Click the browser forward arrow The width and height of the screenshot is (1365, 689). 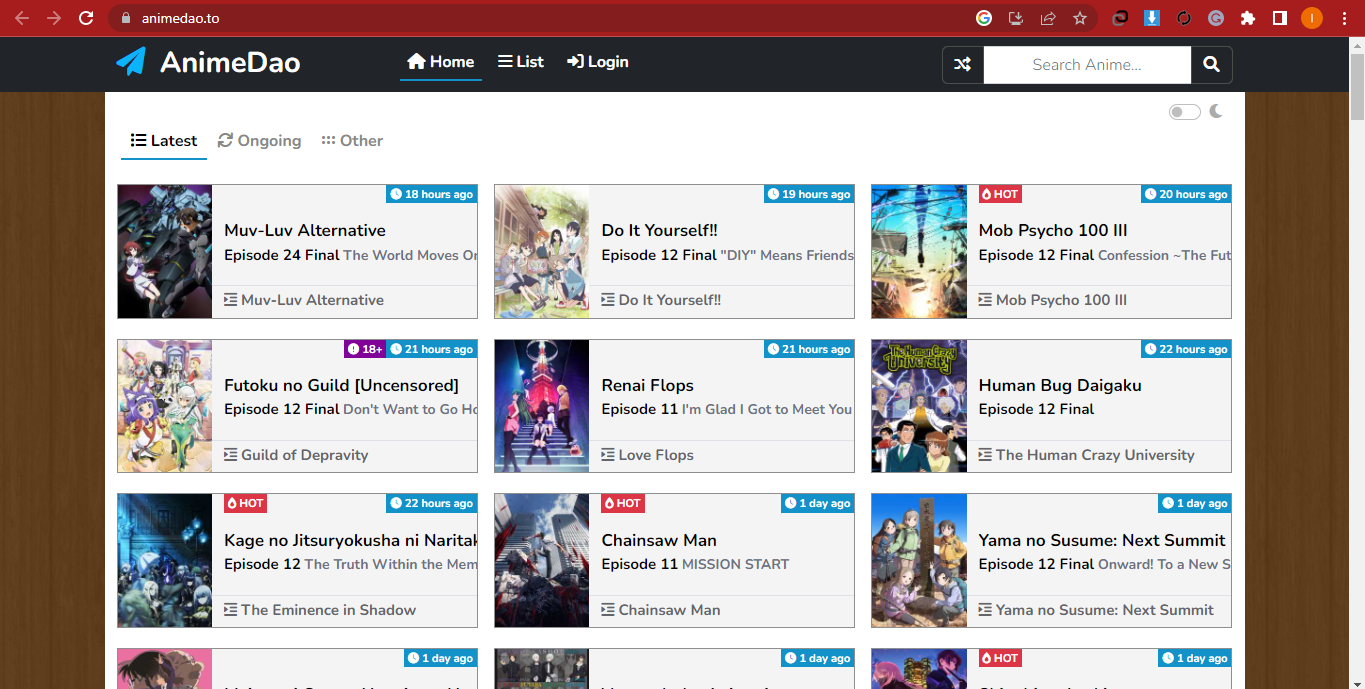pos(54,18)
